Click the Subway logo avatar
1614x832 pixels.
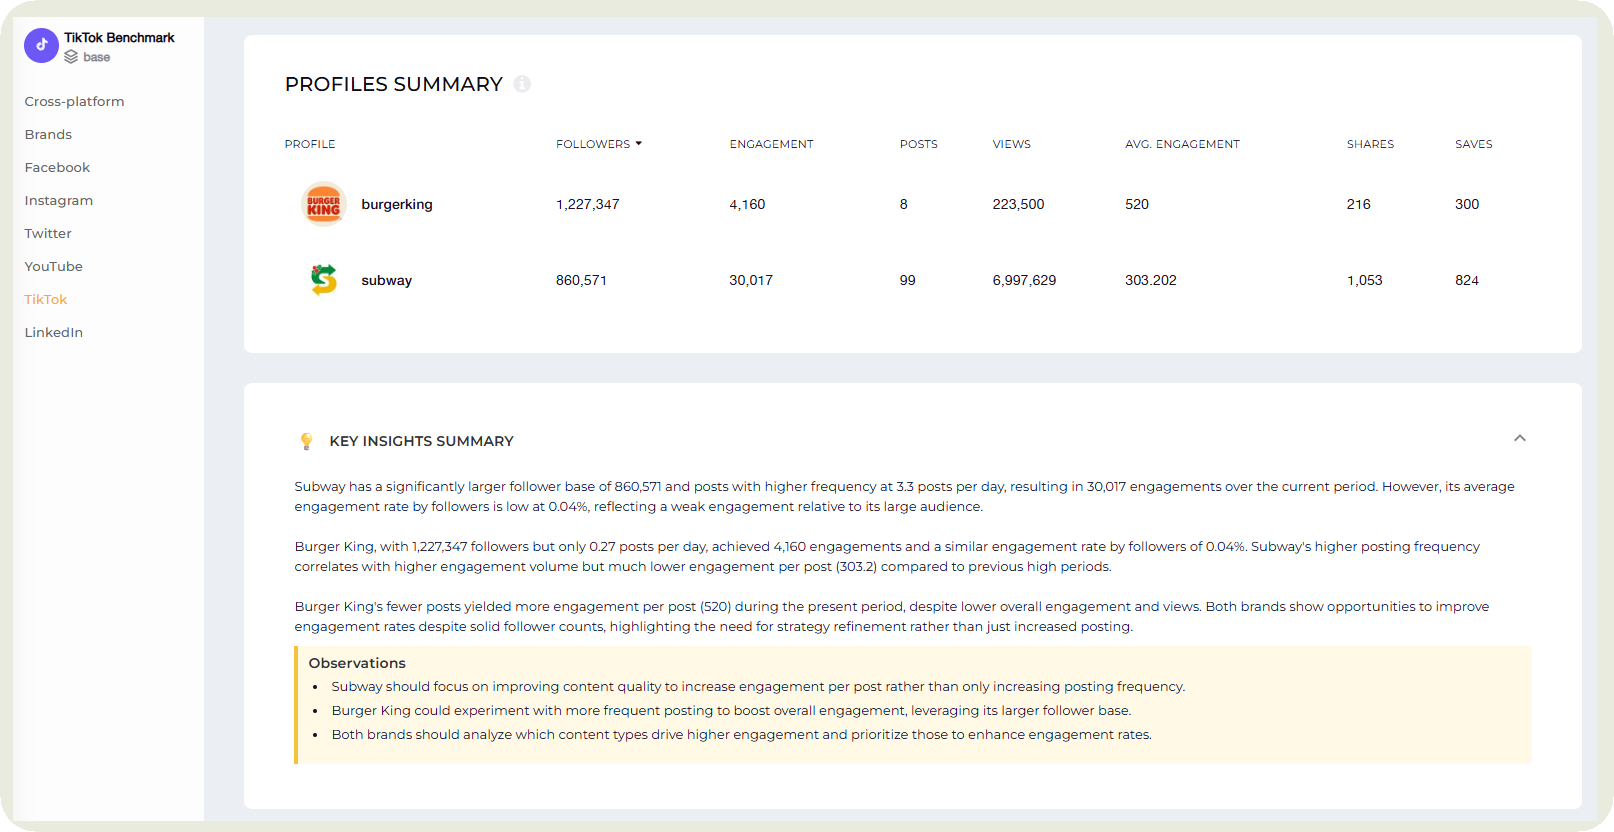tap(323, 280)
